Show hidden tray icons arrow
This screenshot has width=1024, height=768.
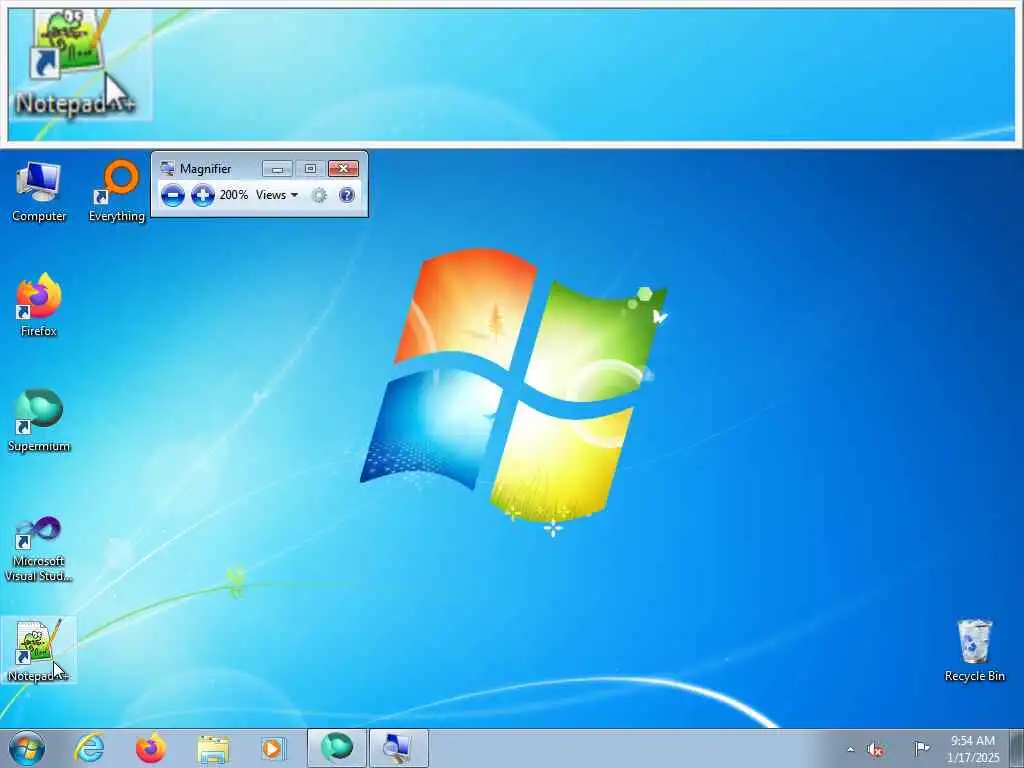coord(850,749)
